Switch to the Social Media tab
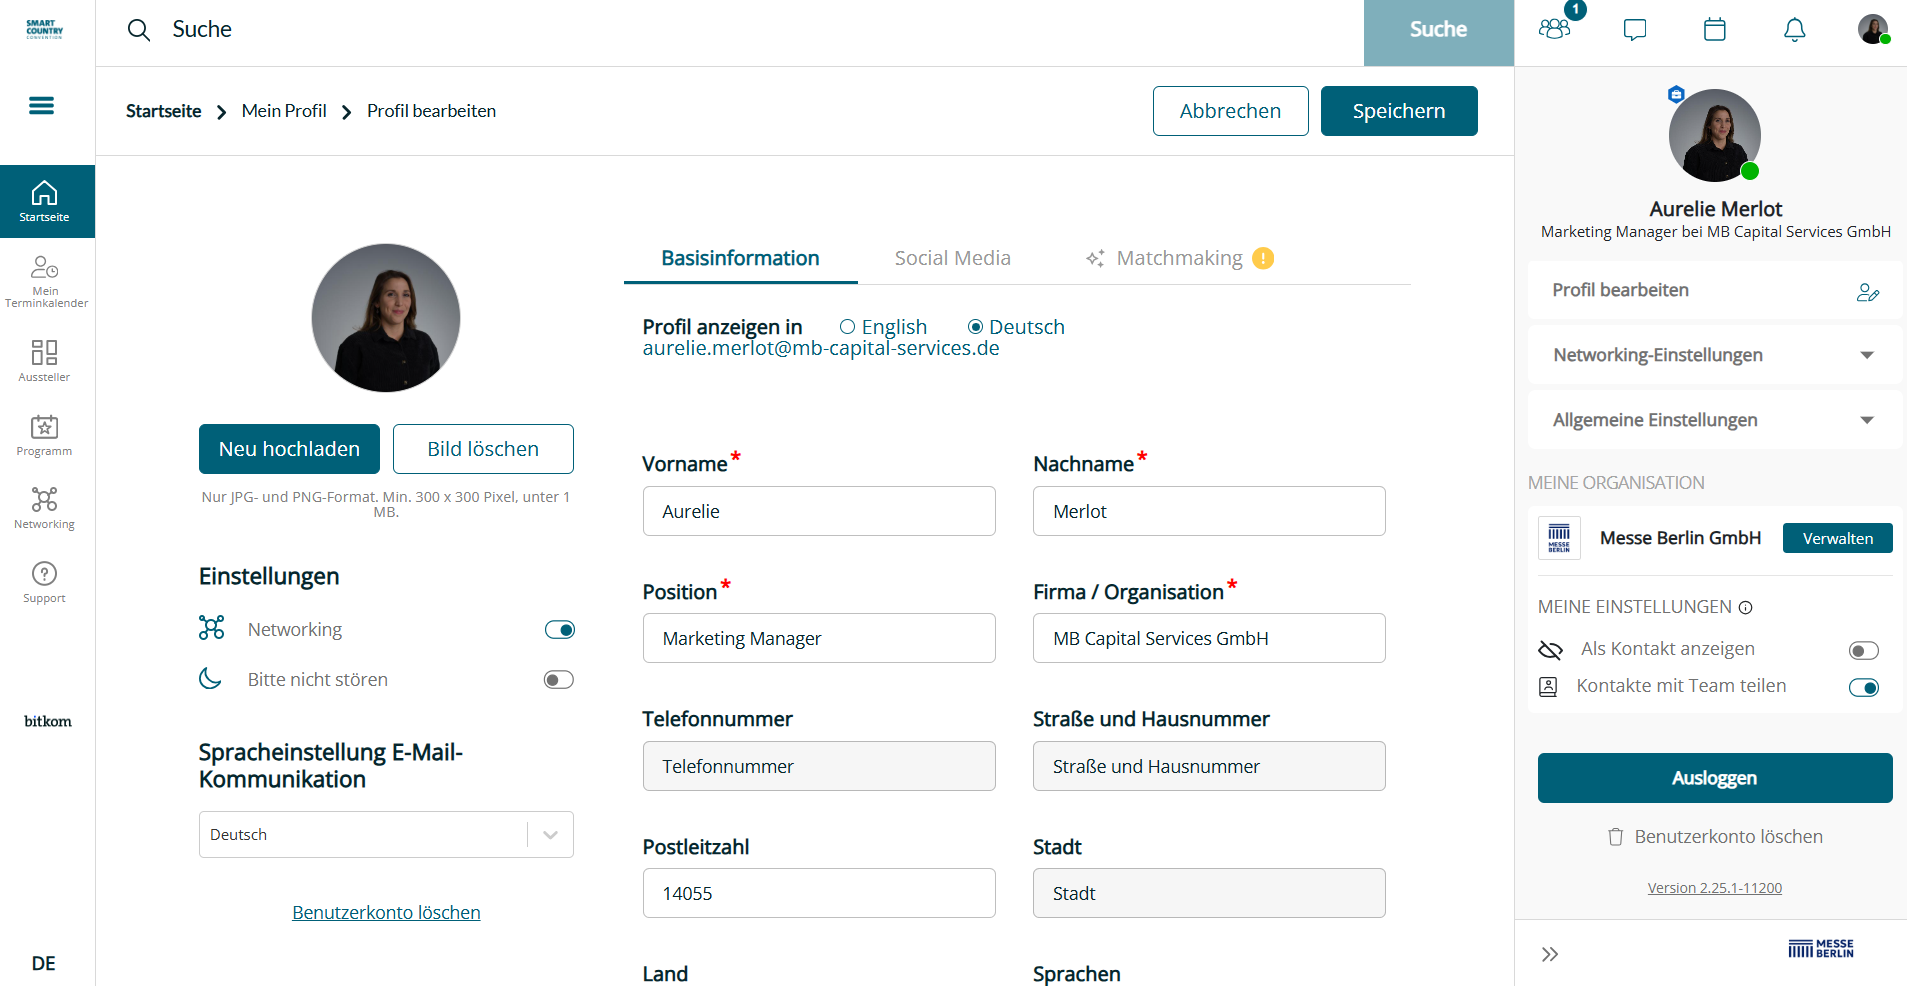1907x986 pixels. pyautogui.click(x=952, y=258)
